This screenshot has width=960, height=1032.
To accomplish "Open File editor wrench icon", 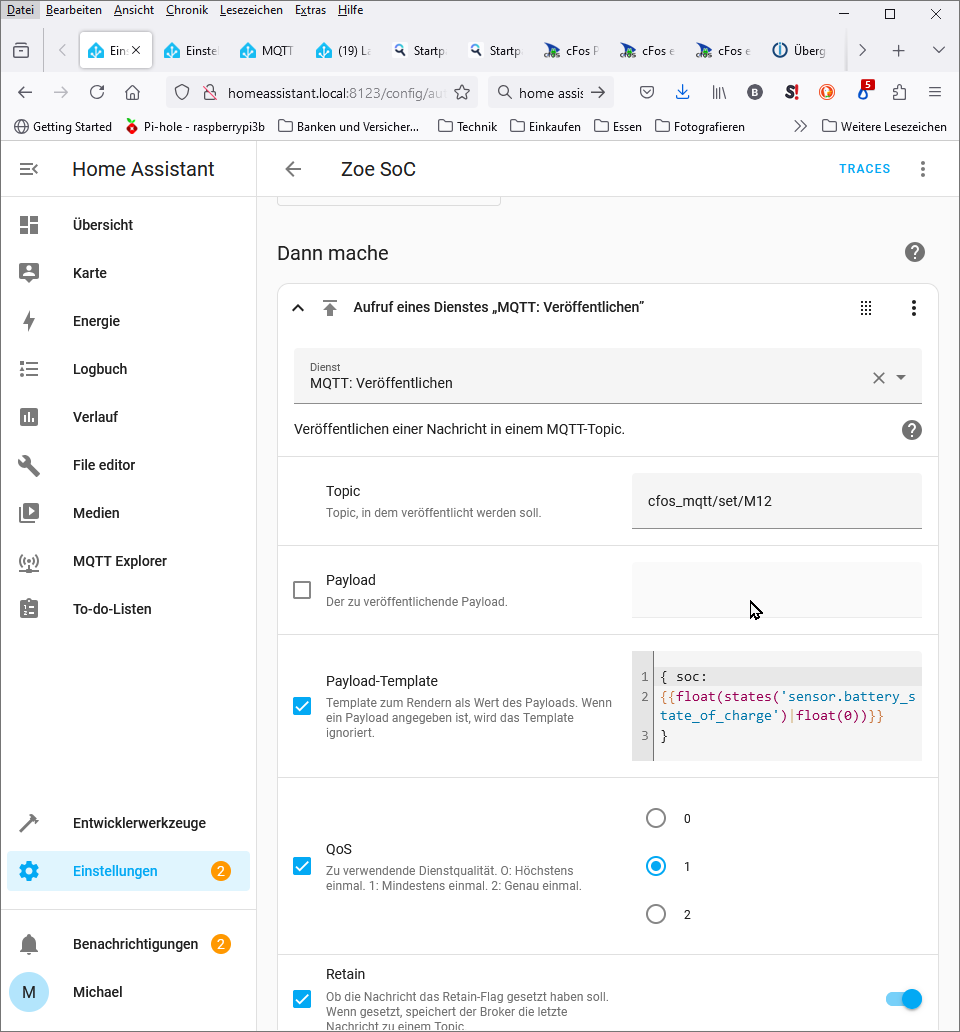I will [29, 465].
